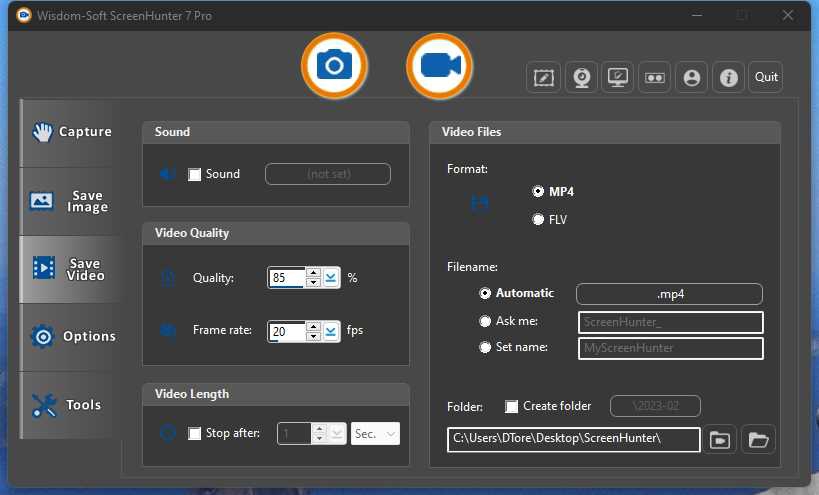This screenshot has height=495, width=819.
Task: Increase Stop after with the up arrow
Action: click(319, 429)
